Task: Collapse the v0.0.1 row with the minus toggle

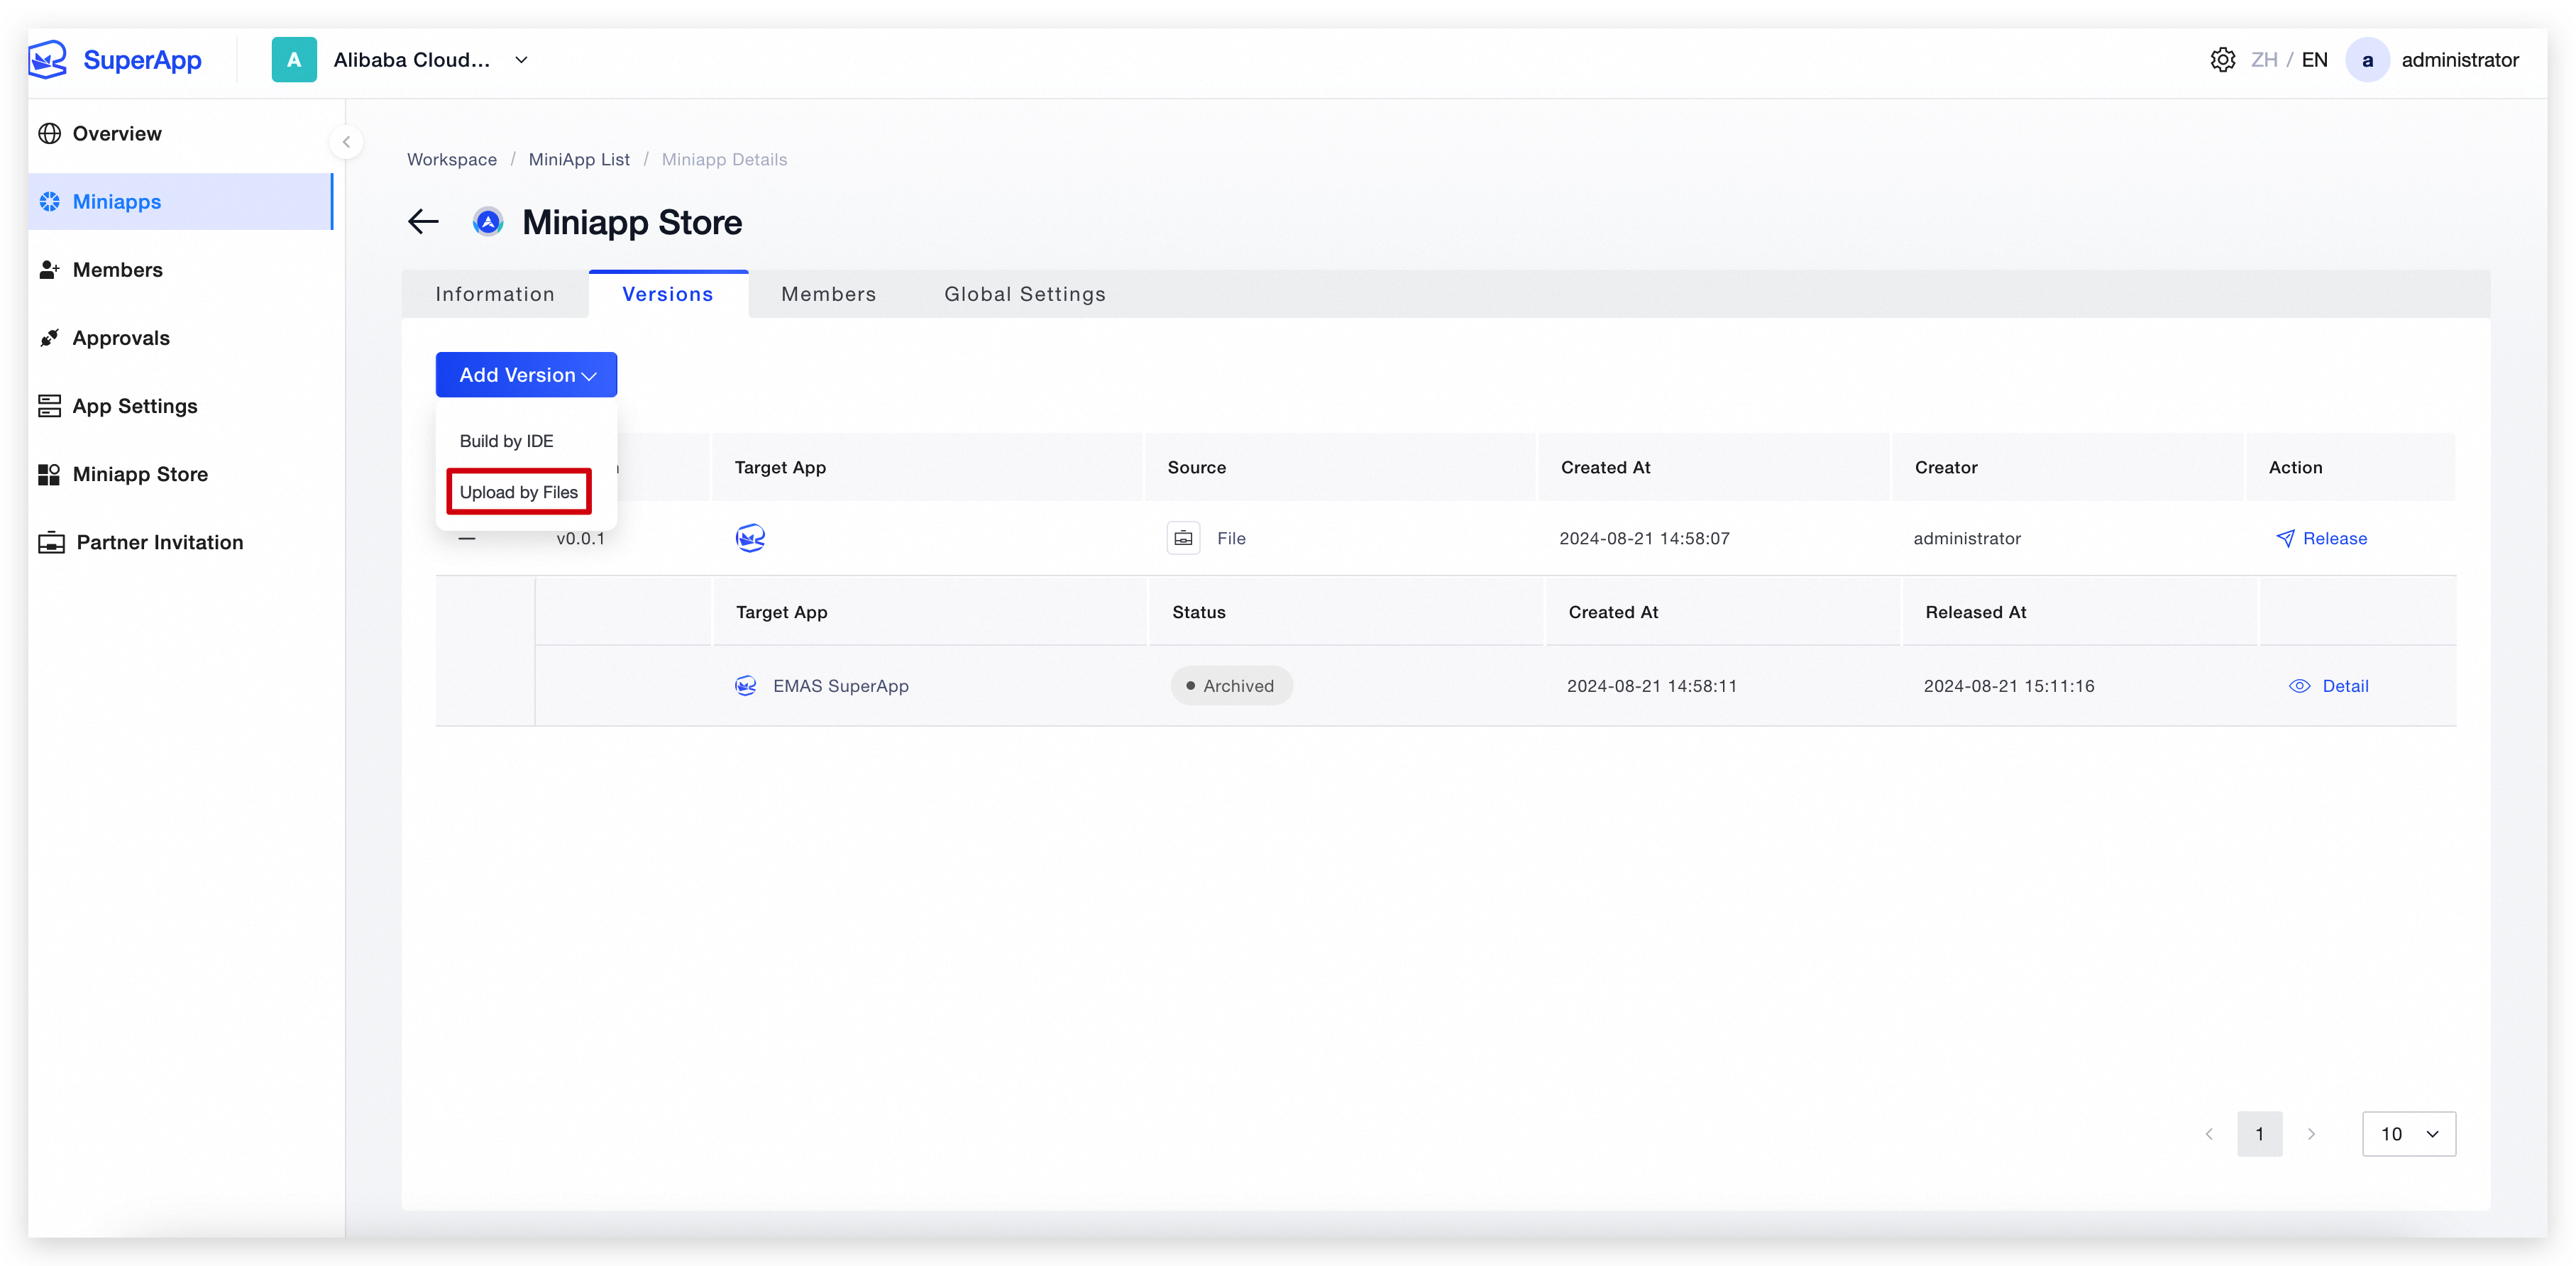Action: [467, 538]
